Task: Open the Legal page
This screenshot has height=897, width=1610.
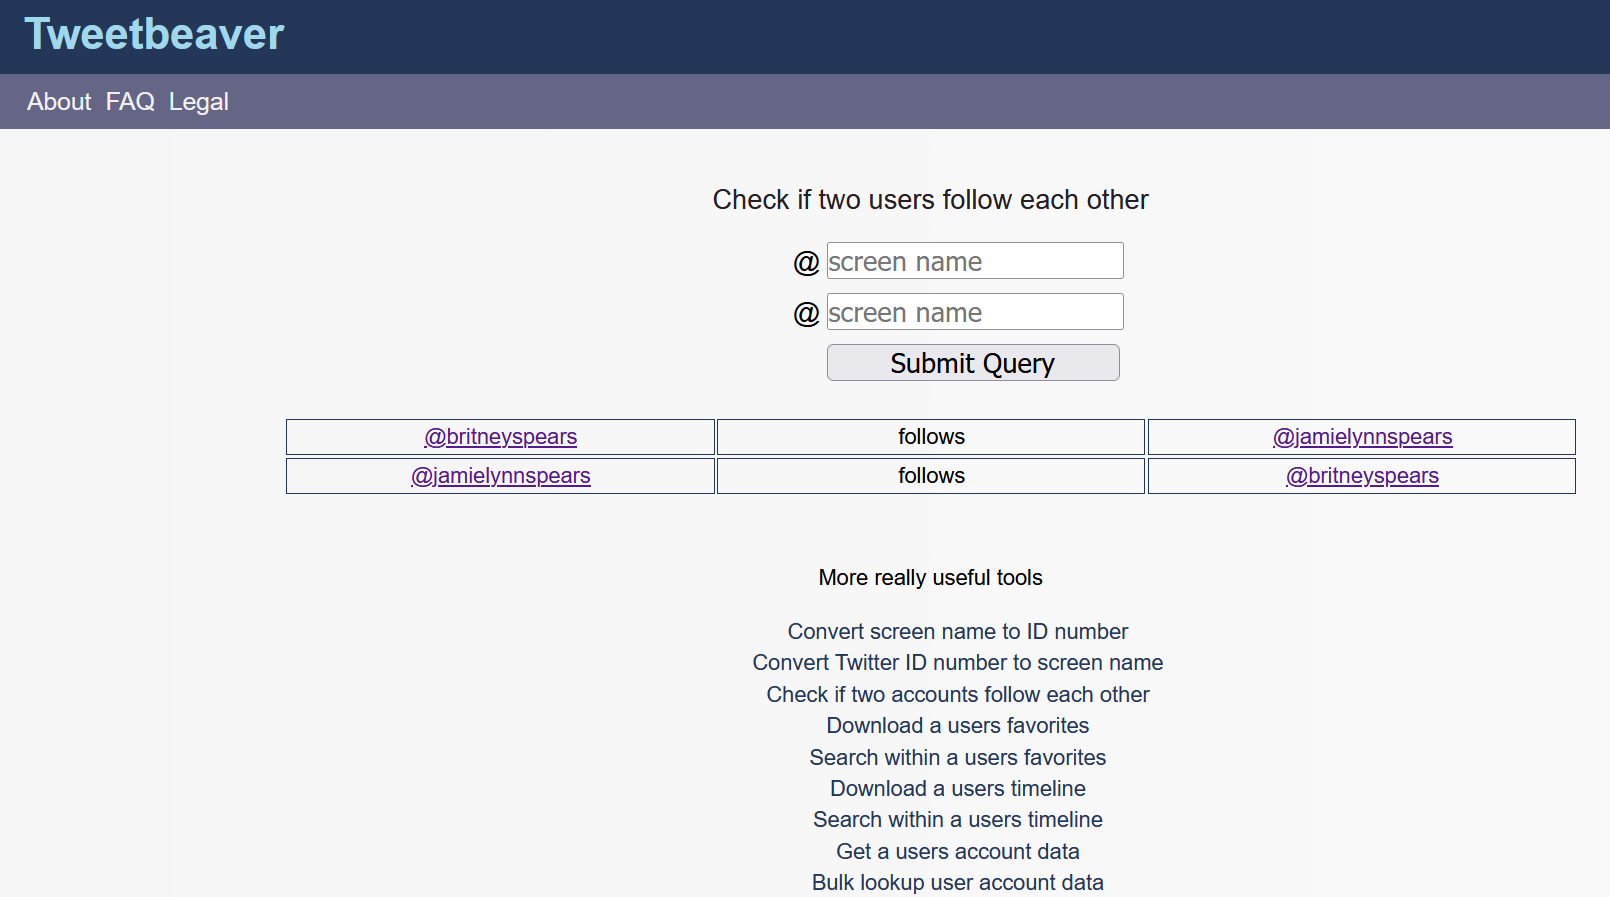Action: (198, 102)
